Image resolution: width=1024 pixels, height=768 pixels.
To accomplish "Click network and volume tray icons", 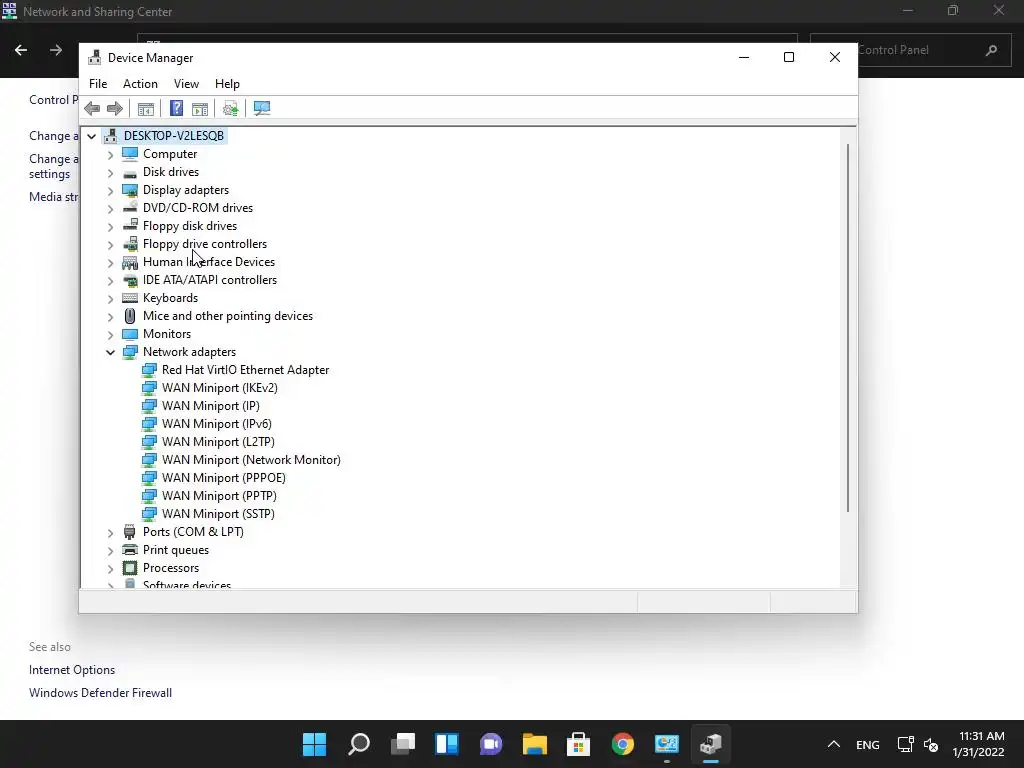I will [x=918, y=744].
